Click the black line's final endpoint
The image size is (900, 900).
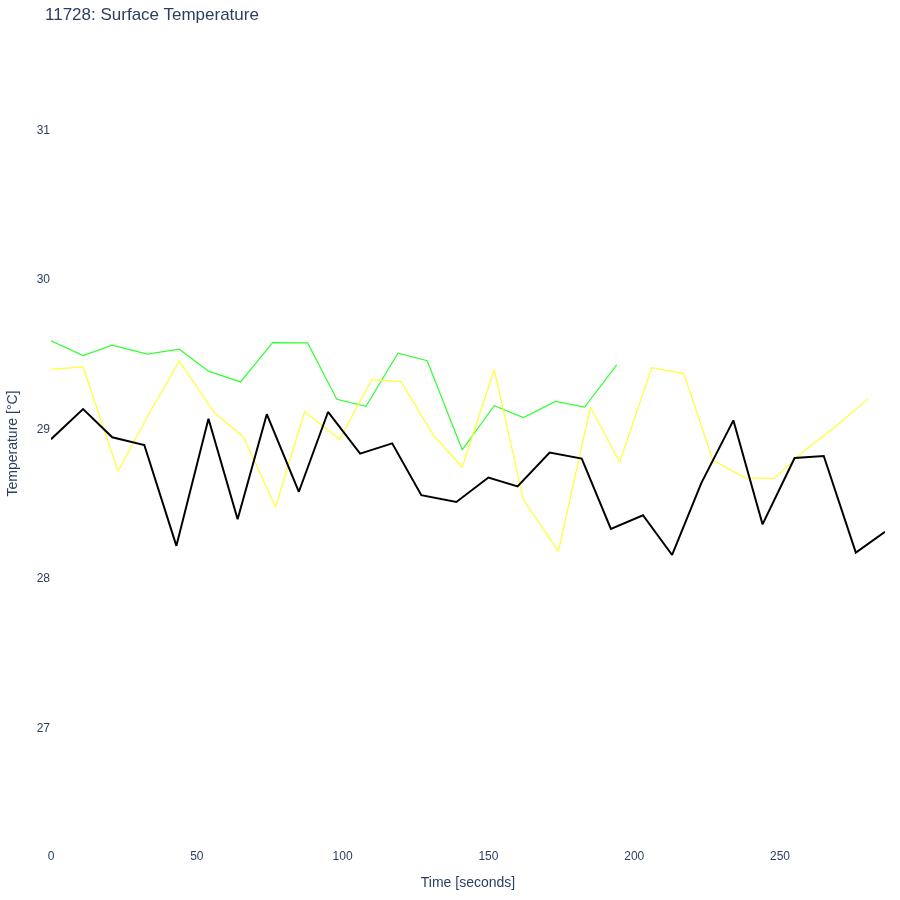[x=885, y=532]
